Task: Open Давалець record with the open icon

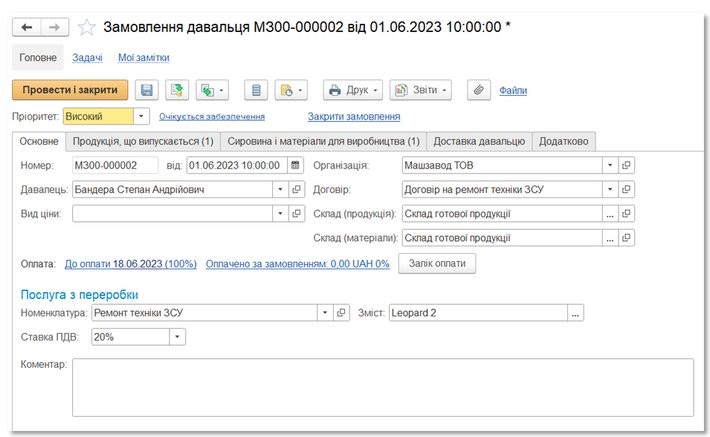Action: pos(296,188)
